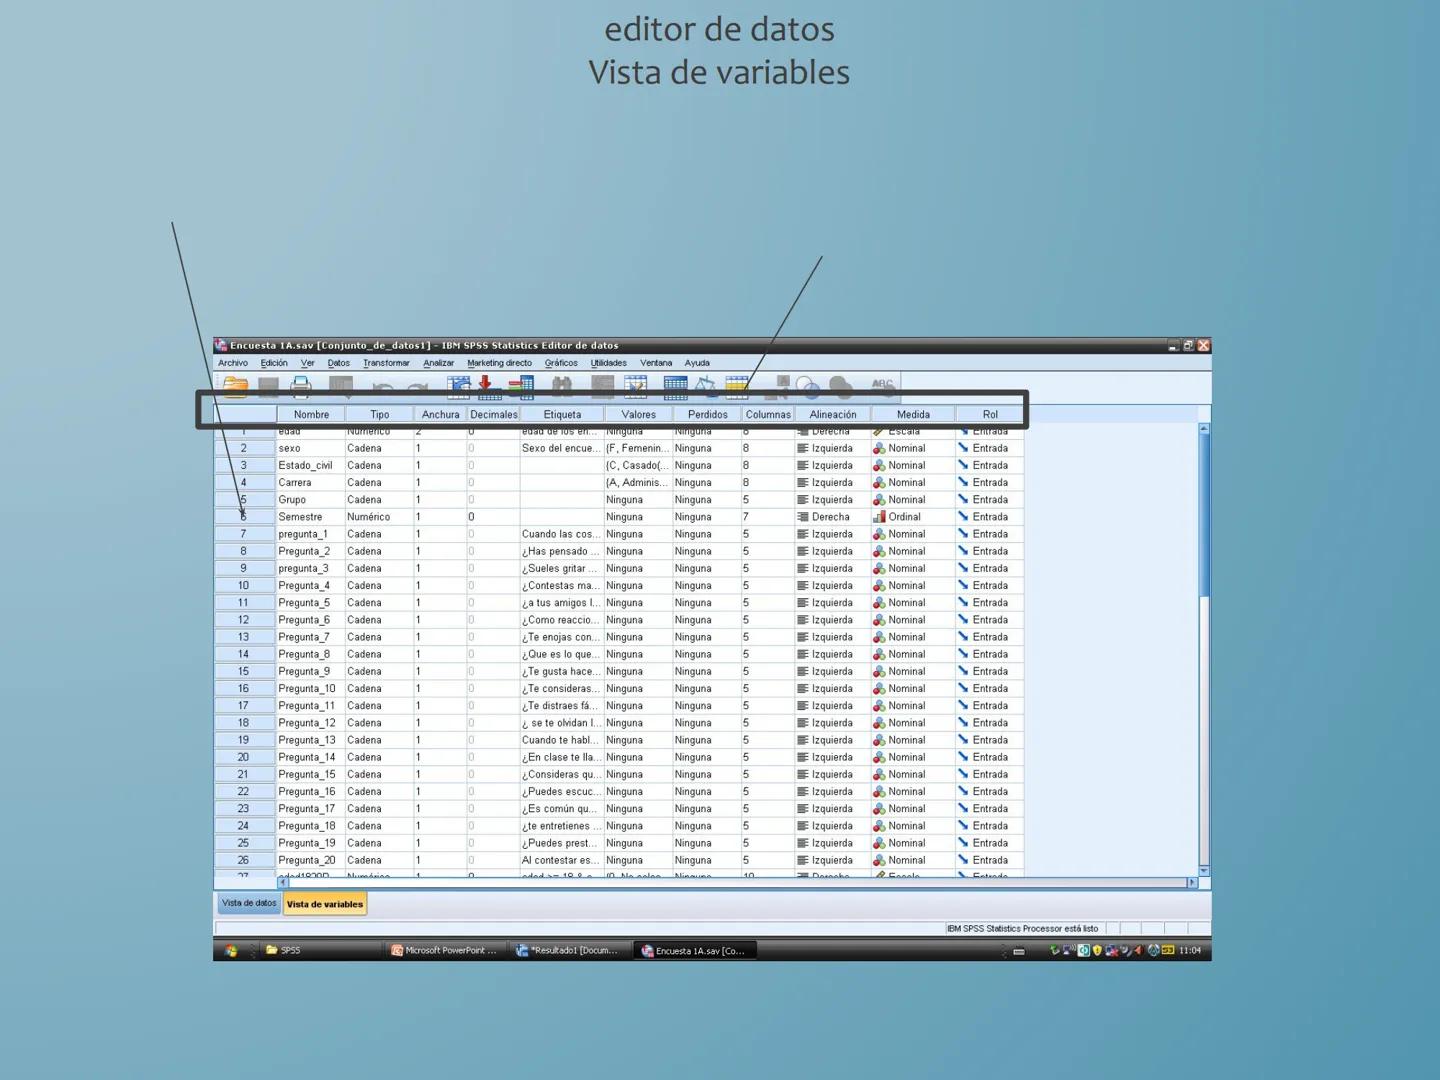Click the Go to case toolbar icon
1440x1080 pixels.
click(459, 385)
